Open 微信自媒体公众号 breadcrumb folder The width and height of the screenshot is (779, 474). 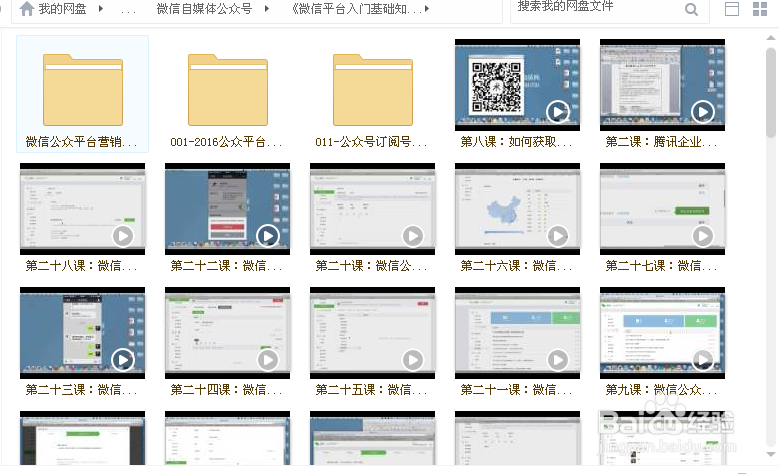pos(204,8)
